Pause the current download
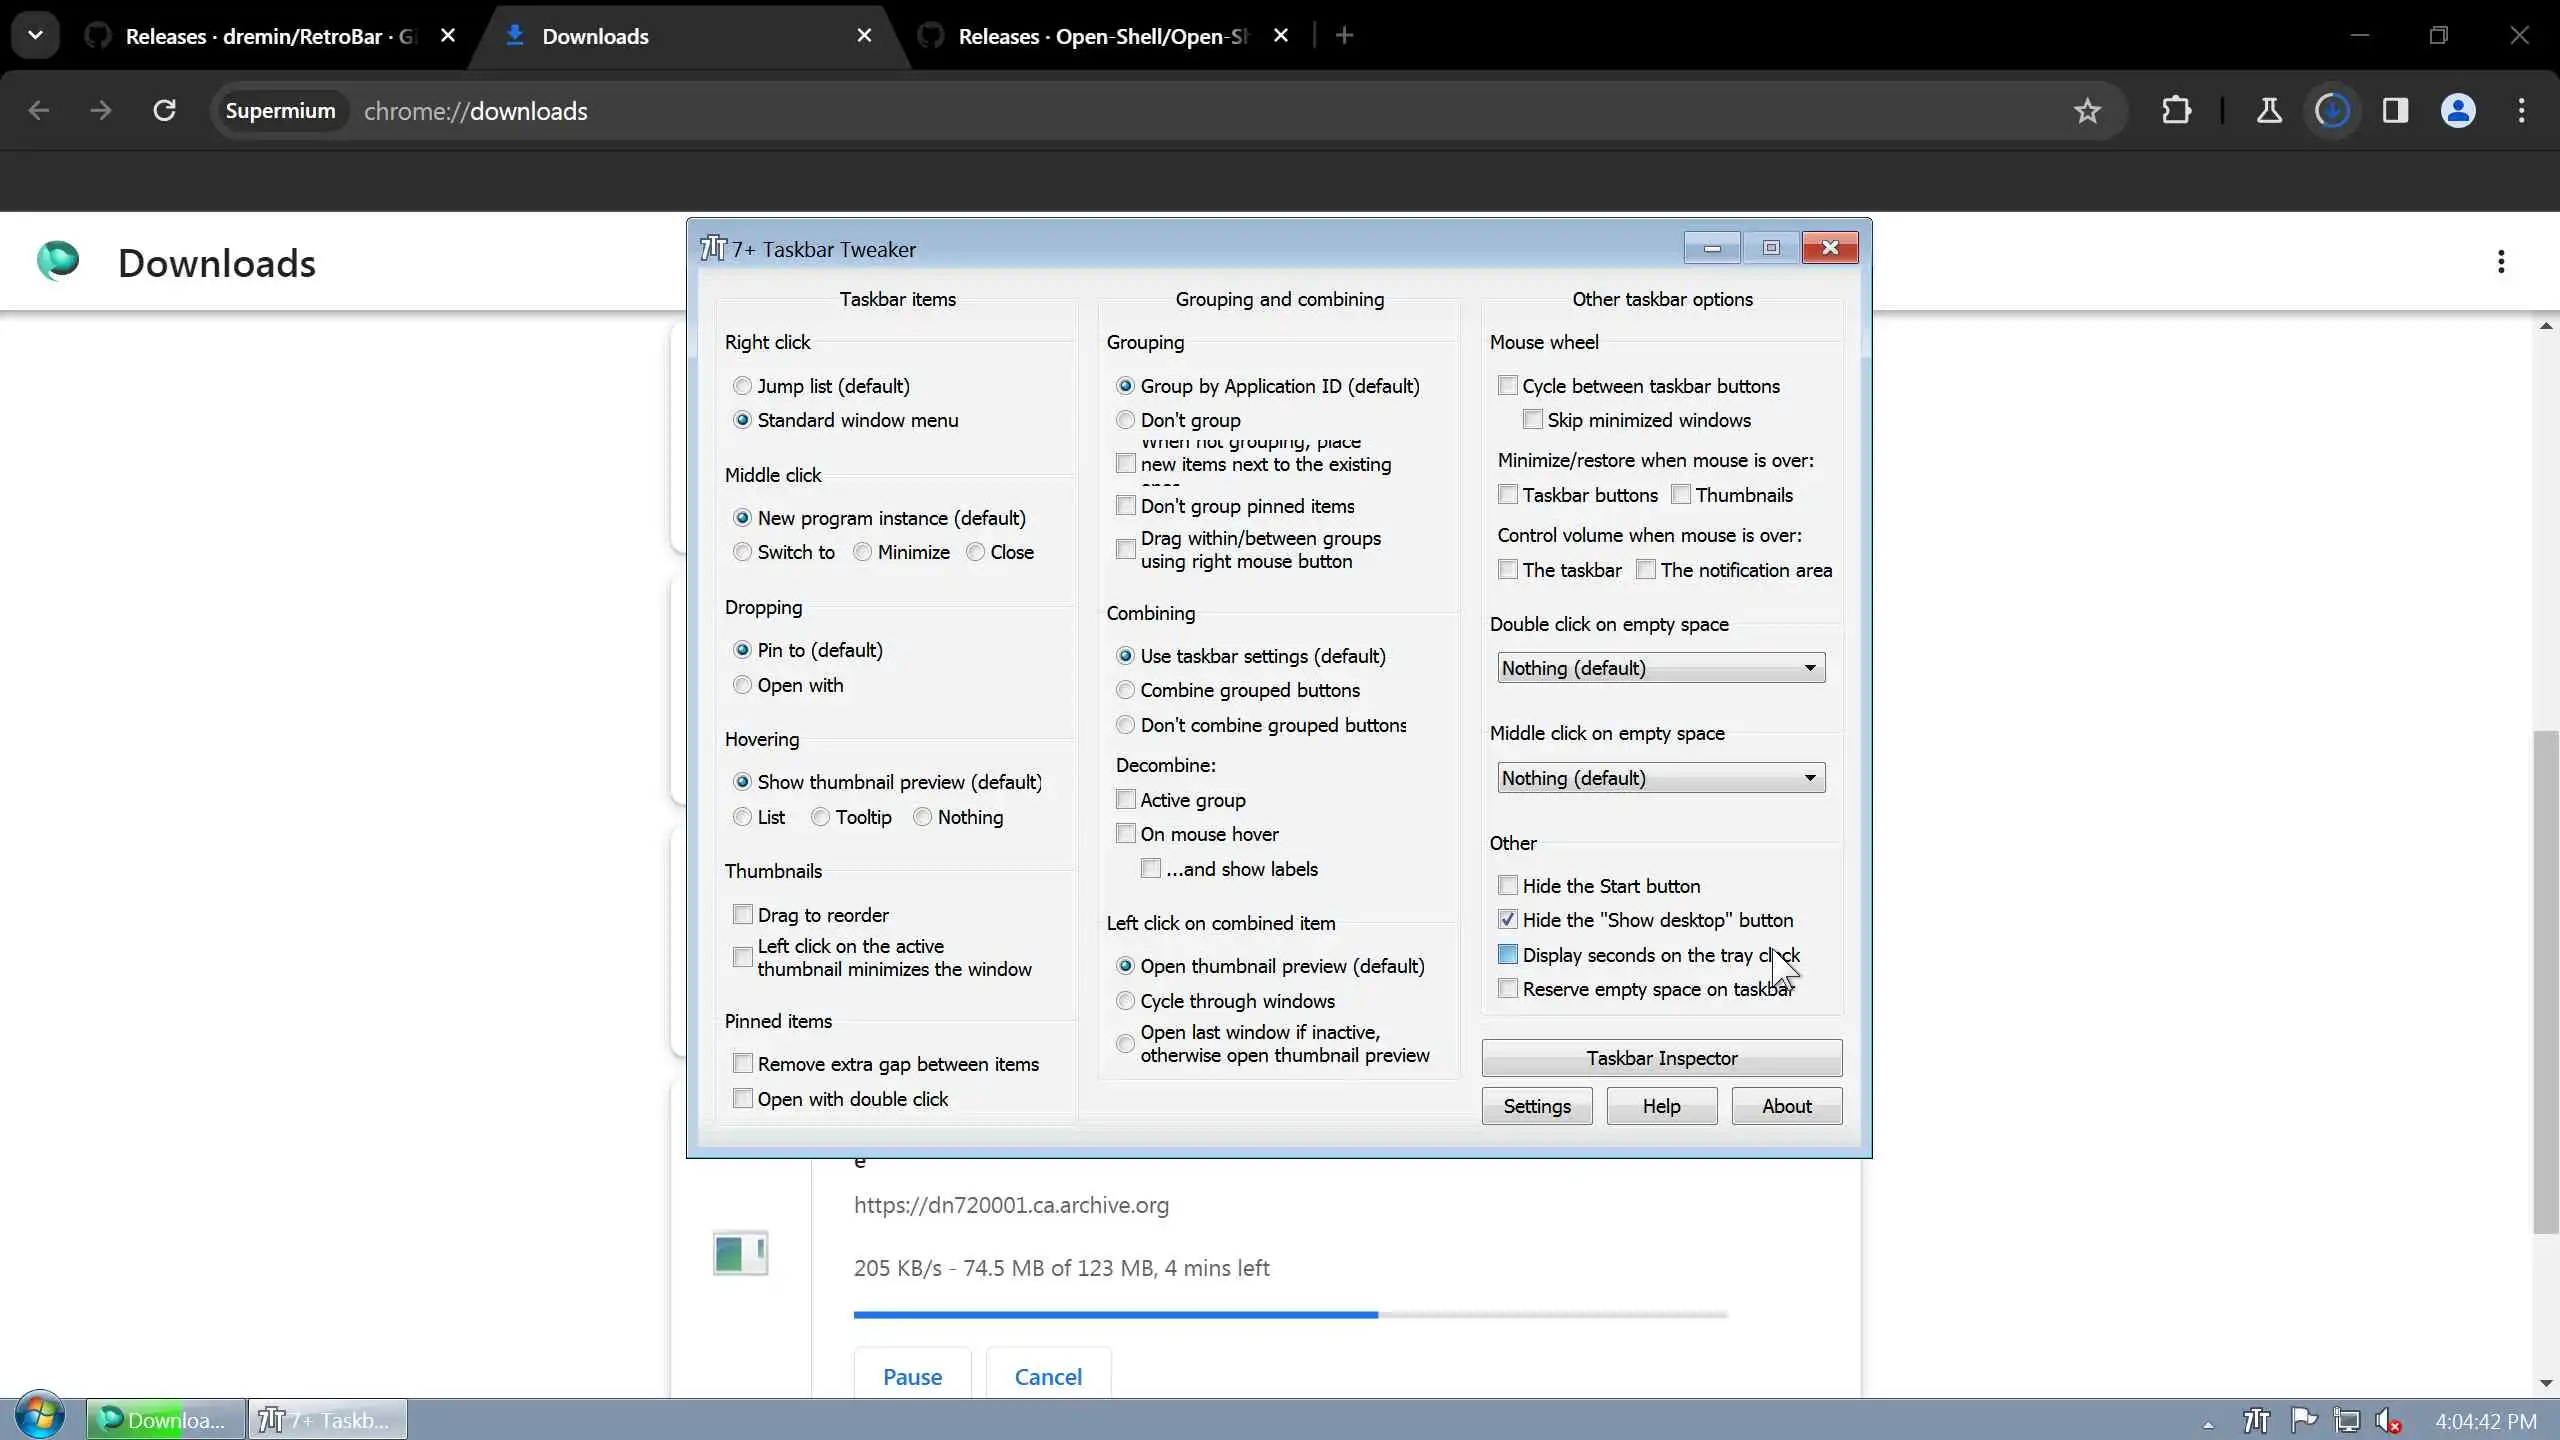2560x1440 pixels. pos(912,1377)
